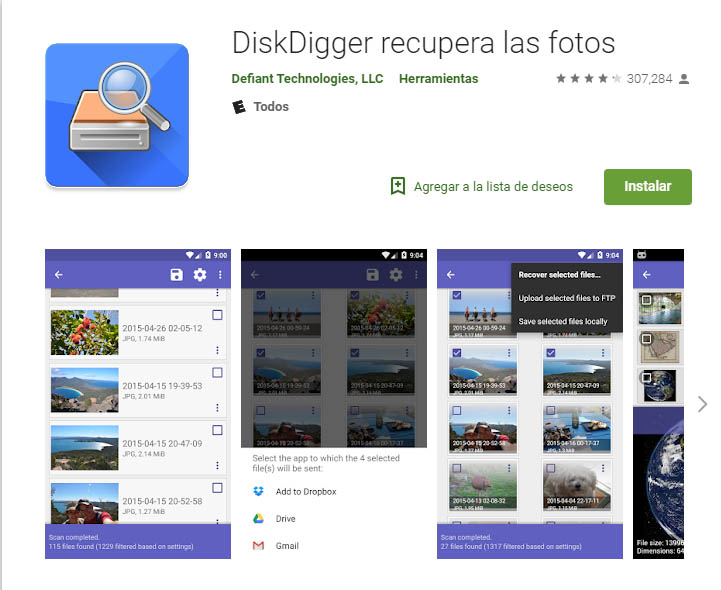721x590 pixels.
Task: Check white dog photo 2015-04-04 22-17-11
Action: (x=551, y=468)
